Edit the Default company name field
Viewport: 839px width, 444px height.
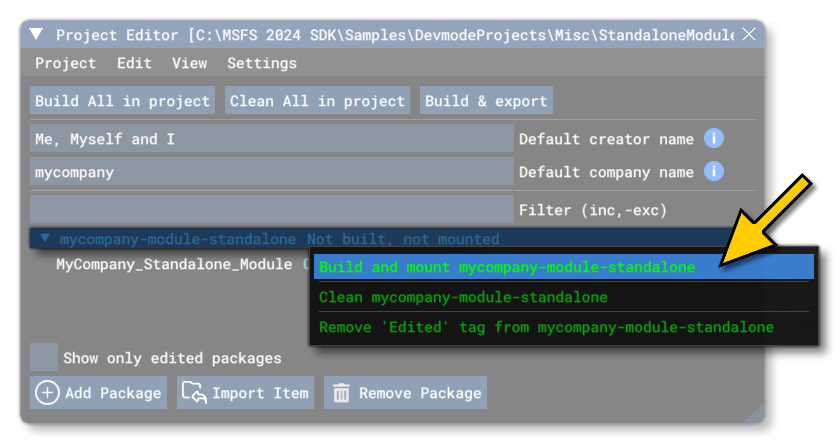click(x=272, y=172)
